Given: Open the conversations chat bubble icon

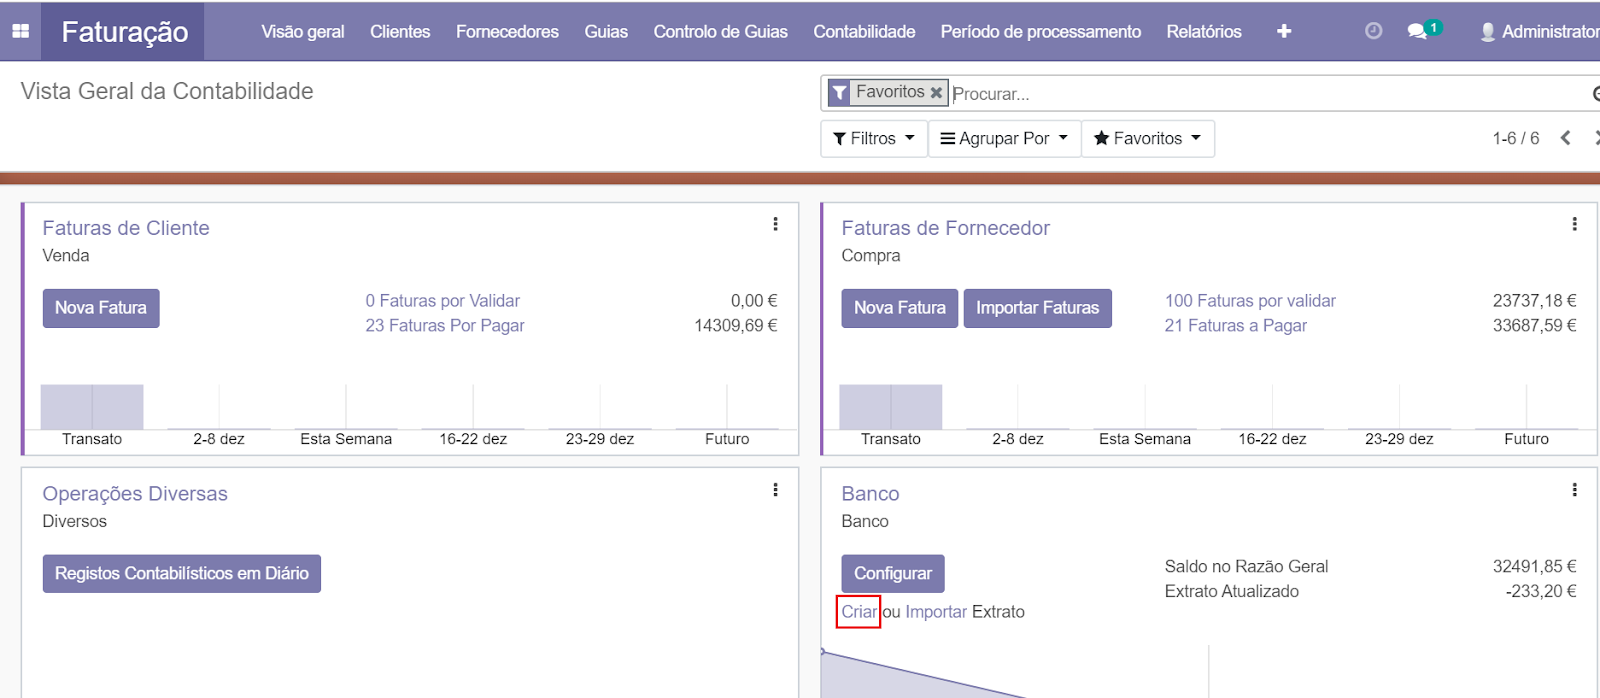Looking at the screenshot, I should pyautogui.click(x=1417, y=31).
